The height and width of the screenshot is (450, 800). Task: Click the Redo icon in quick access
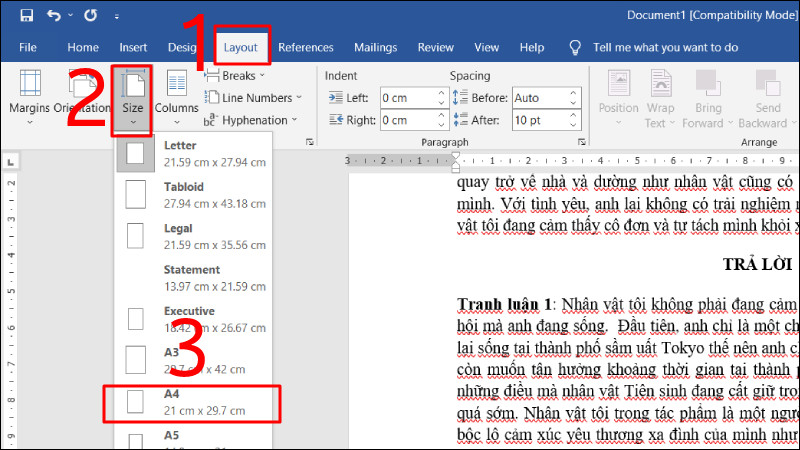point(91,16)
